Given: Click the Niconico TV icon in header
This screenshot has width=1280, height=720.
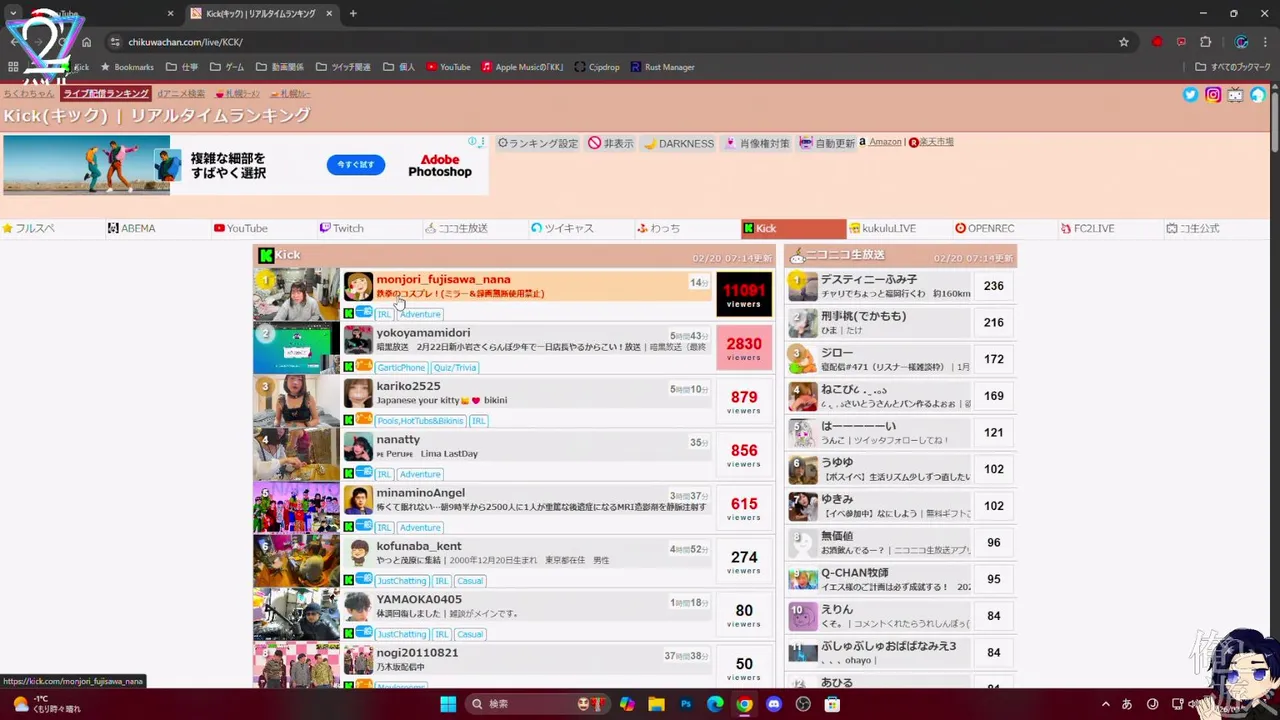Looking at the screenshot, I should (1235, 95).
